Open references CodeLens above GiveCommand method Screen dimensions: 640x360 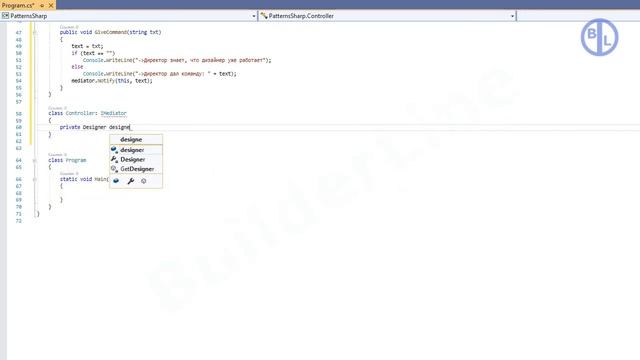69,27
